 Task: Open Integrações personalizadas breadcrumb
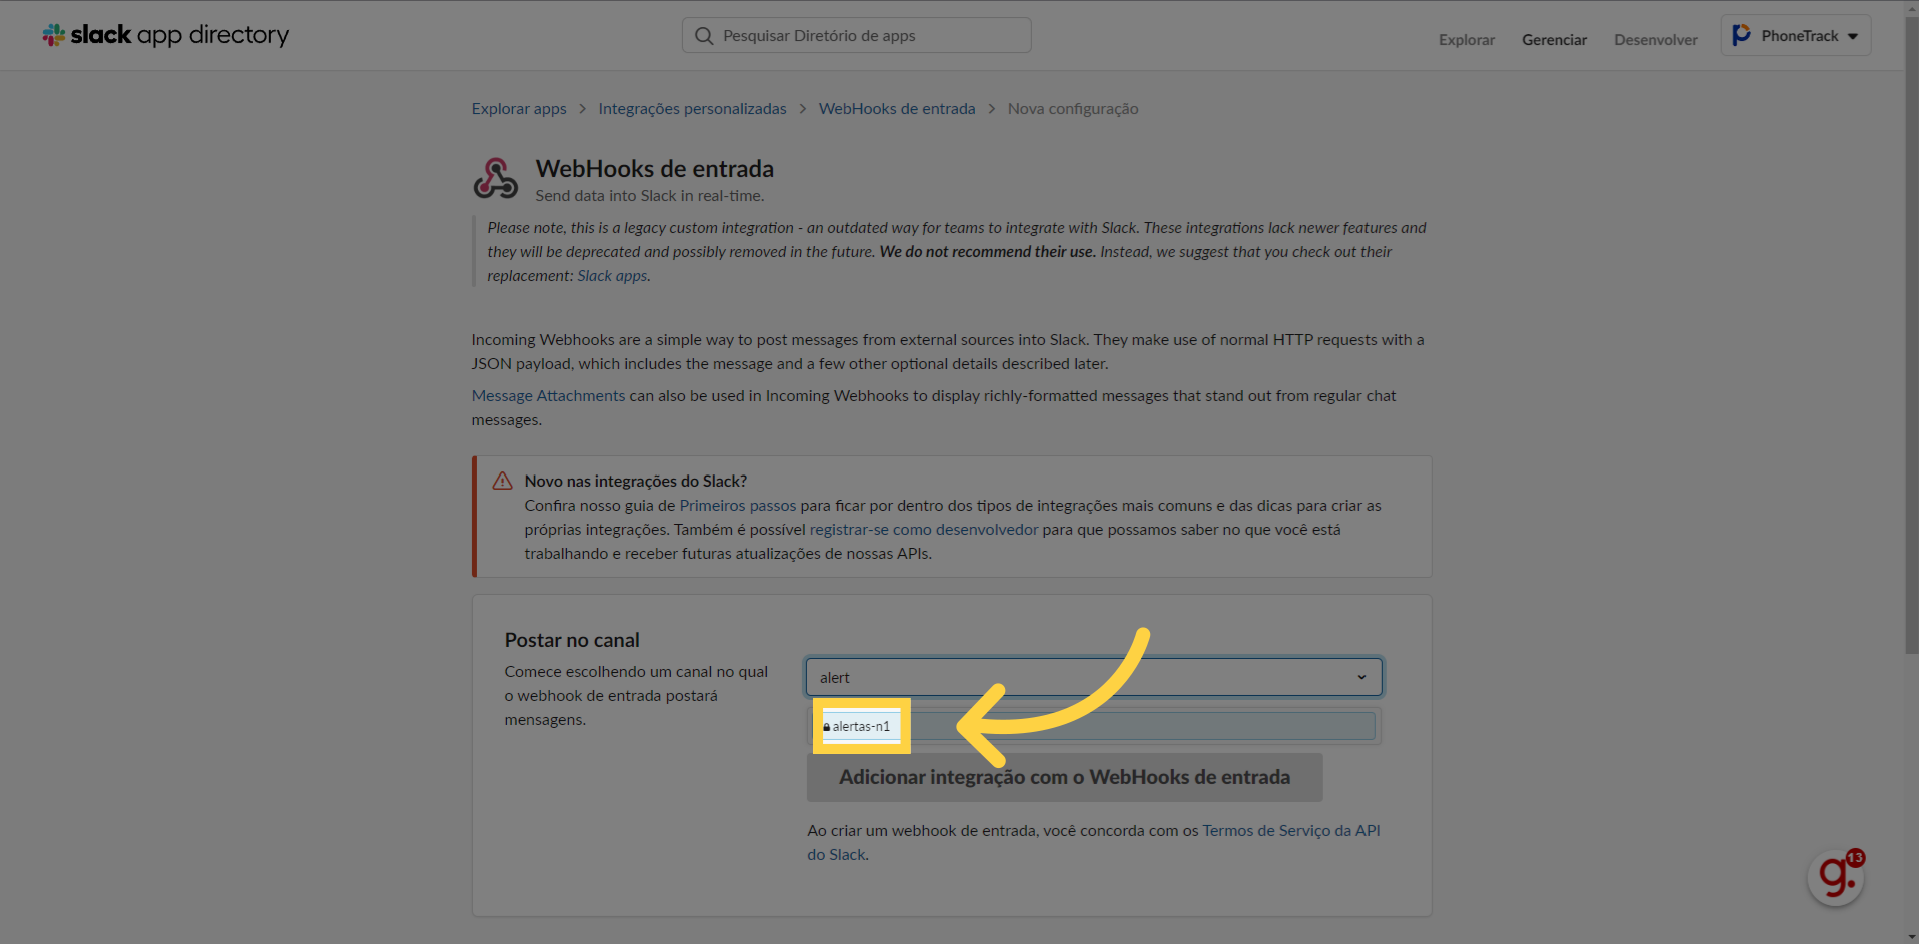point(692,108)
